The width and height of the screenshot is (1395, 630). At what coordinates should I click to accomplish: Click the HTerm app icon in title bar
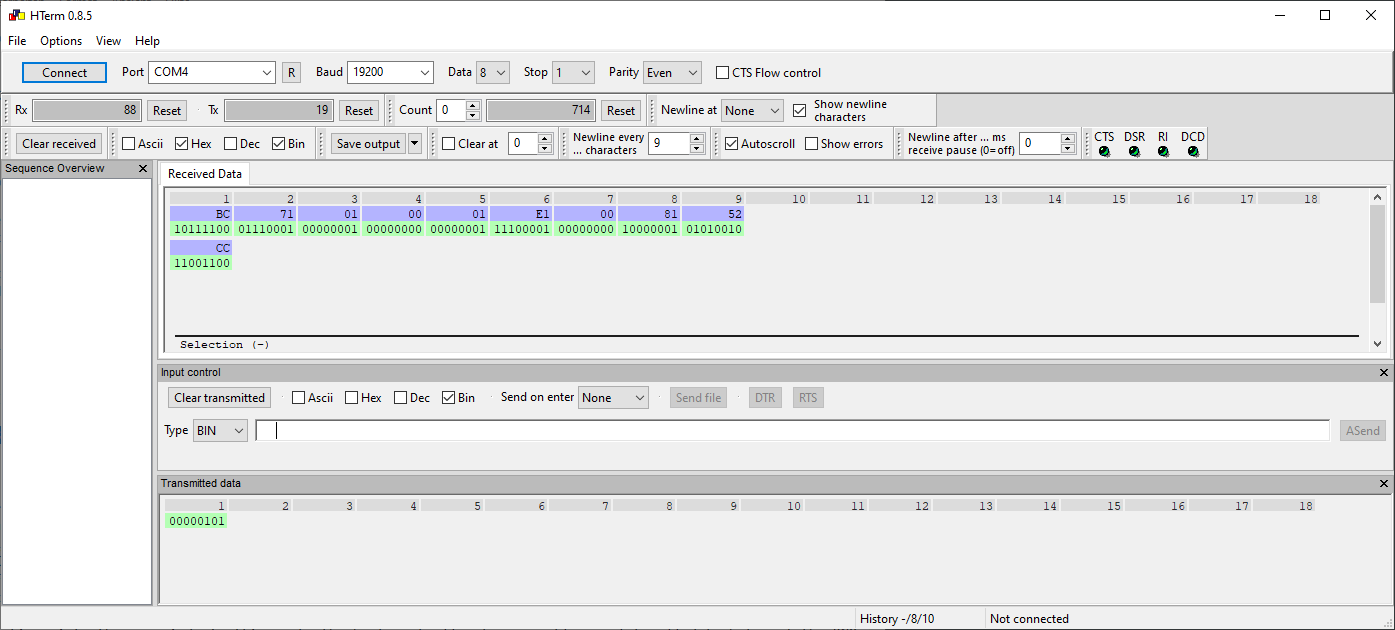click(15, 15)
